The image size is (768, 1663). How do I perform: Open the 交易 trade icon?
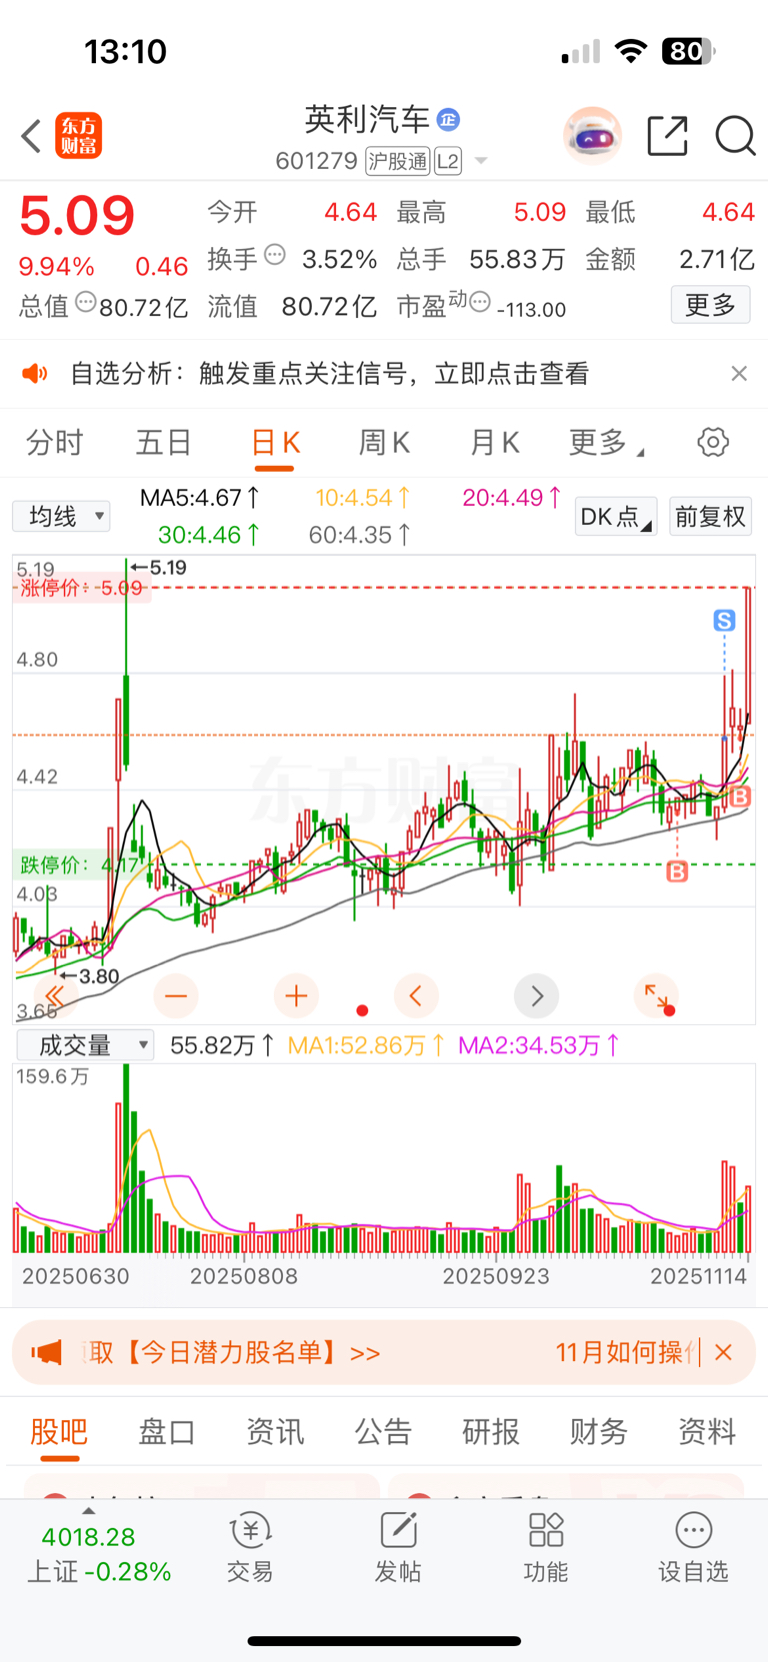click(250, 1547)
